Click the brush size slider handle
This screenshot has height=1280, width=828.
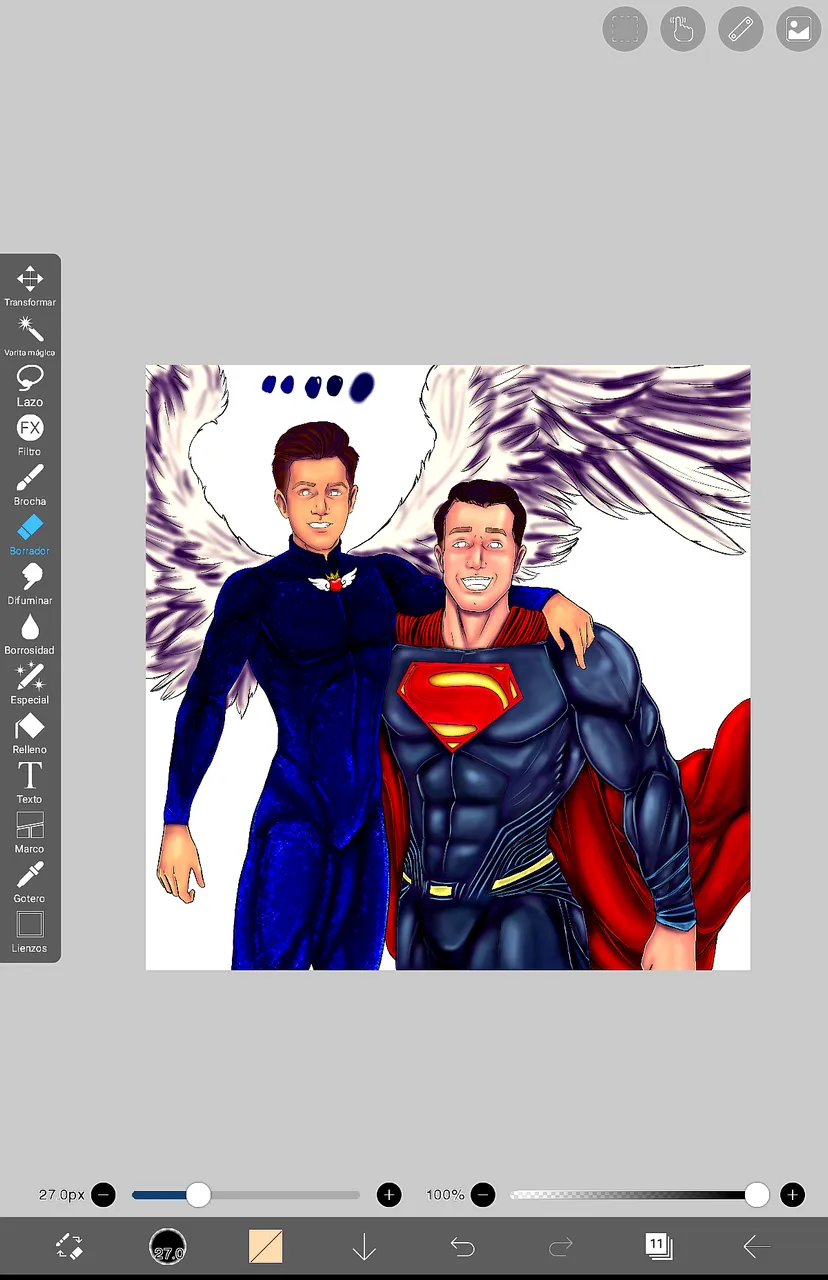click(199, 1194)
